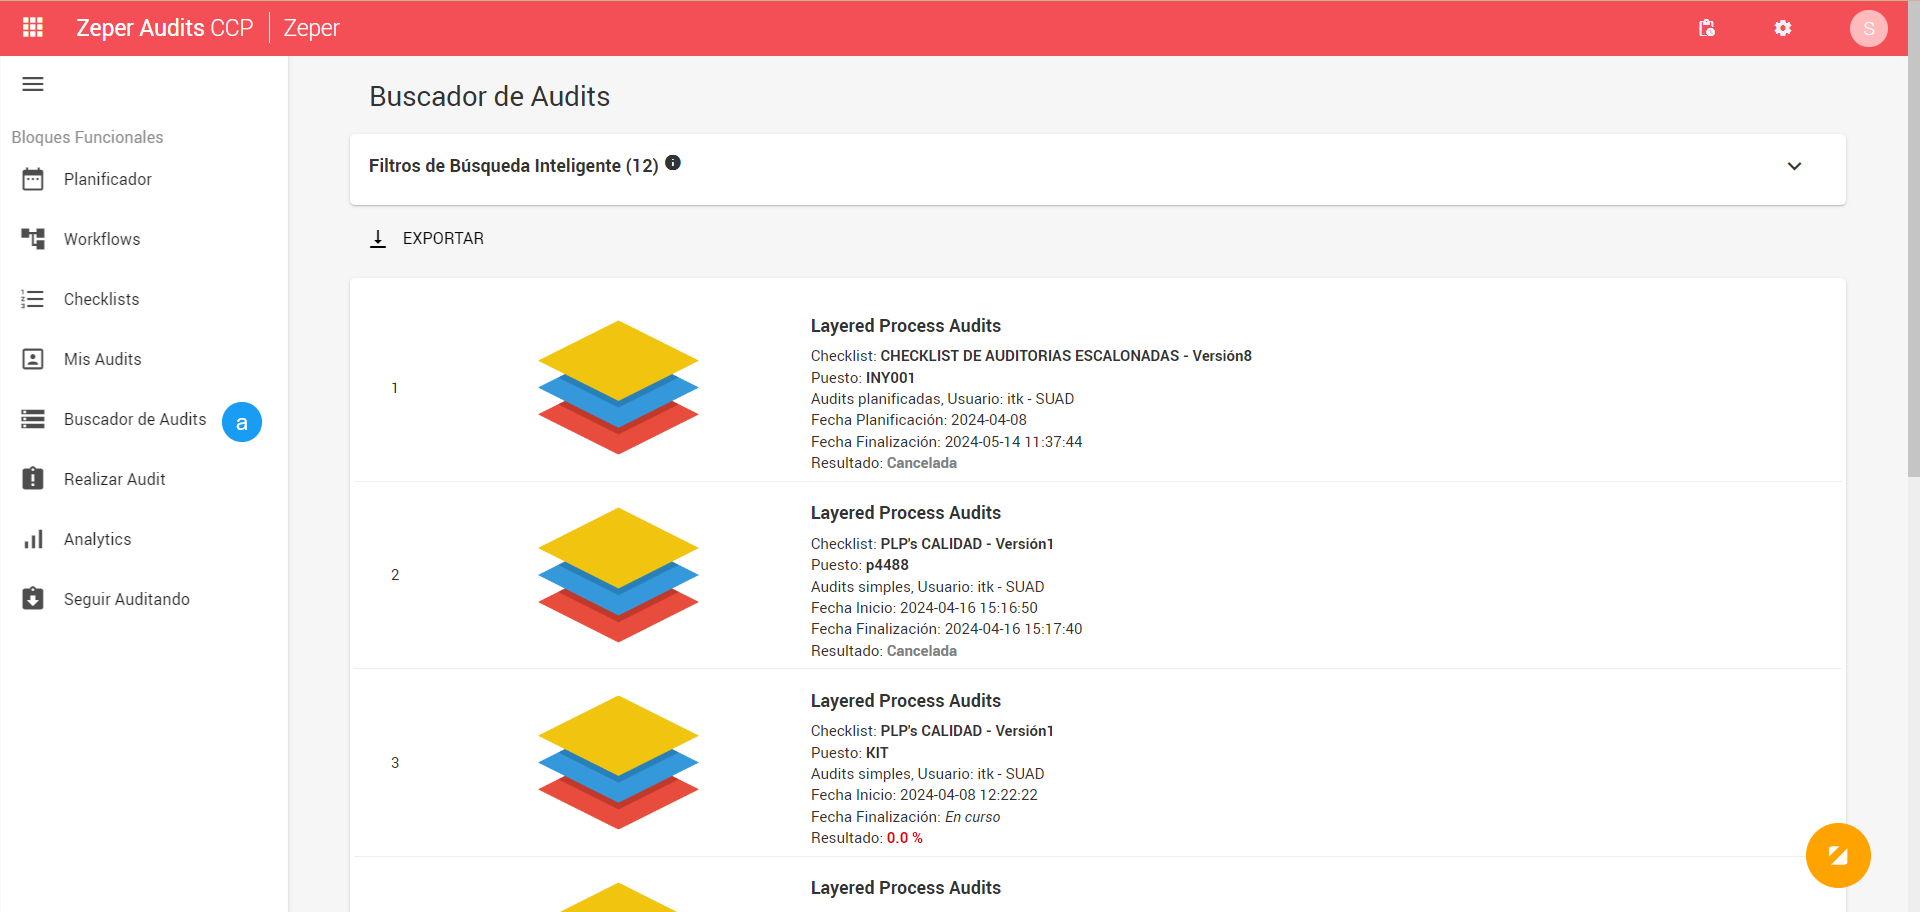This screenshot has height=912, width=1920.
Task: Click result '0.0 %' in audit 3
Action: pyautogui.click(x=905, y=838)
